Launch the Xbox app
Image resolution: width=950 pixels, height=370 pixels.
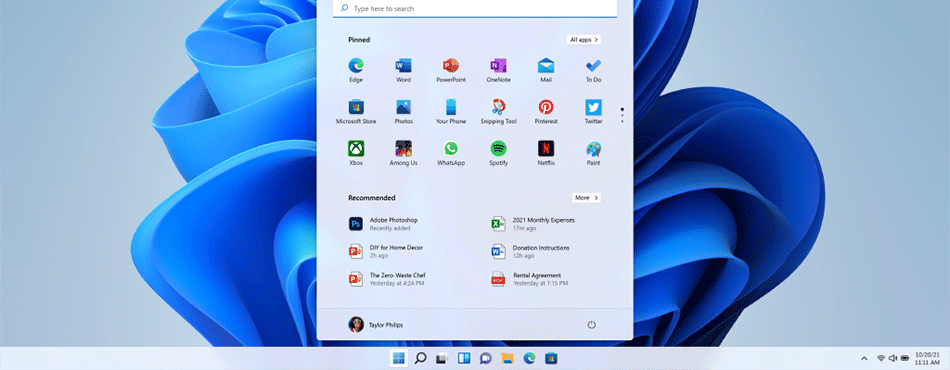pyautogui.click(x=356, y=153)
